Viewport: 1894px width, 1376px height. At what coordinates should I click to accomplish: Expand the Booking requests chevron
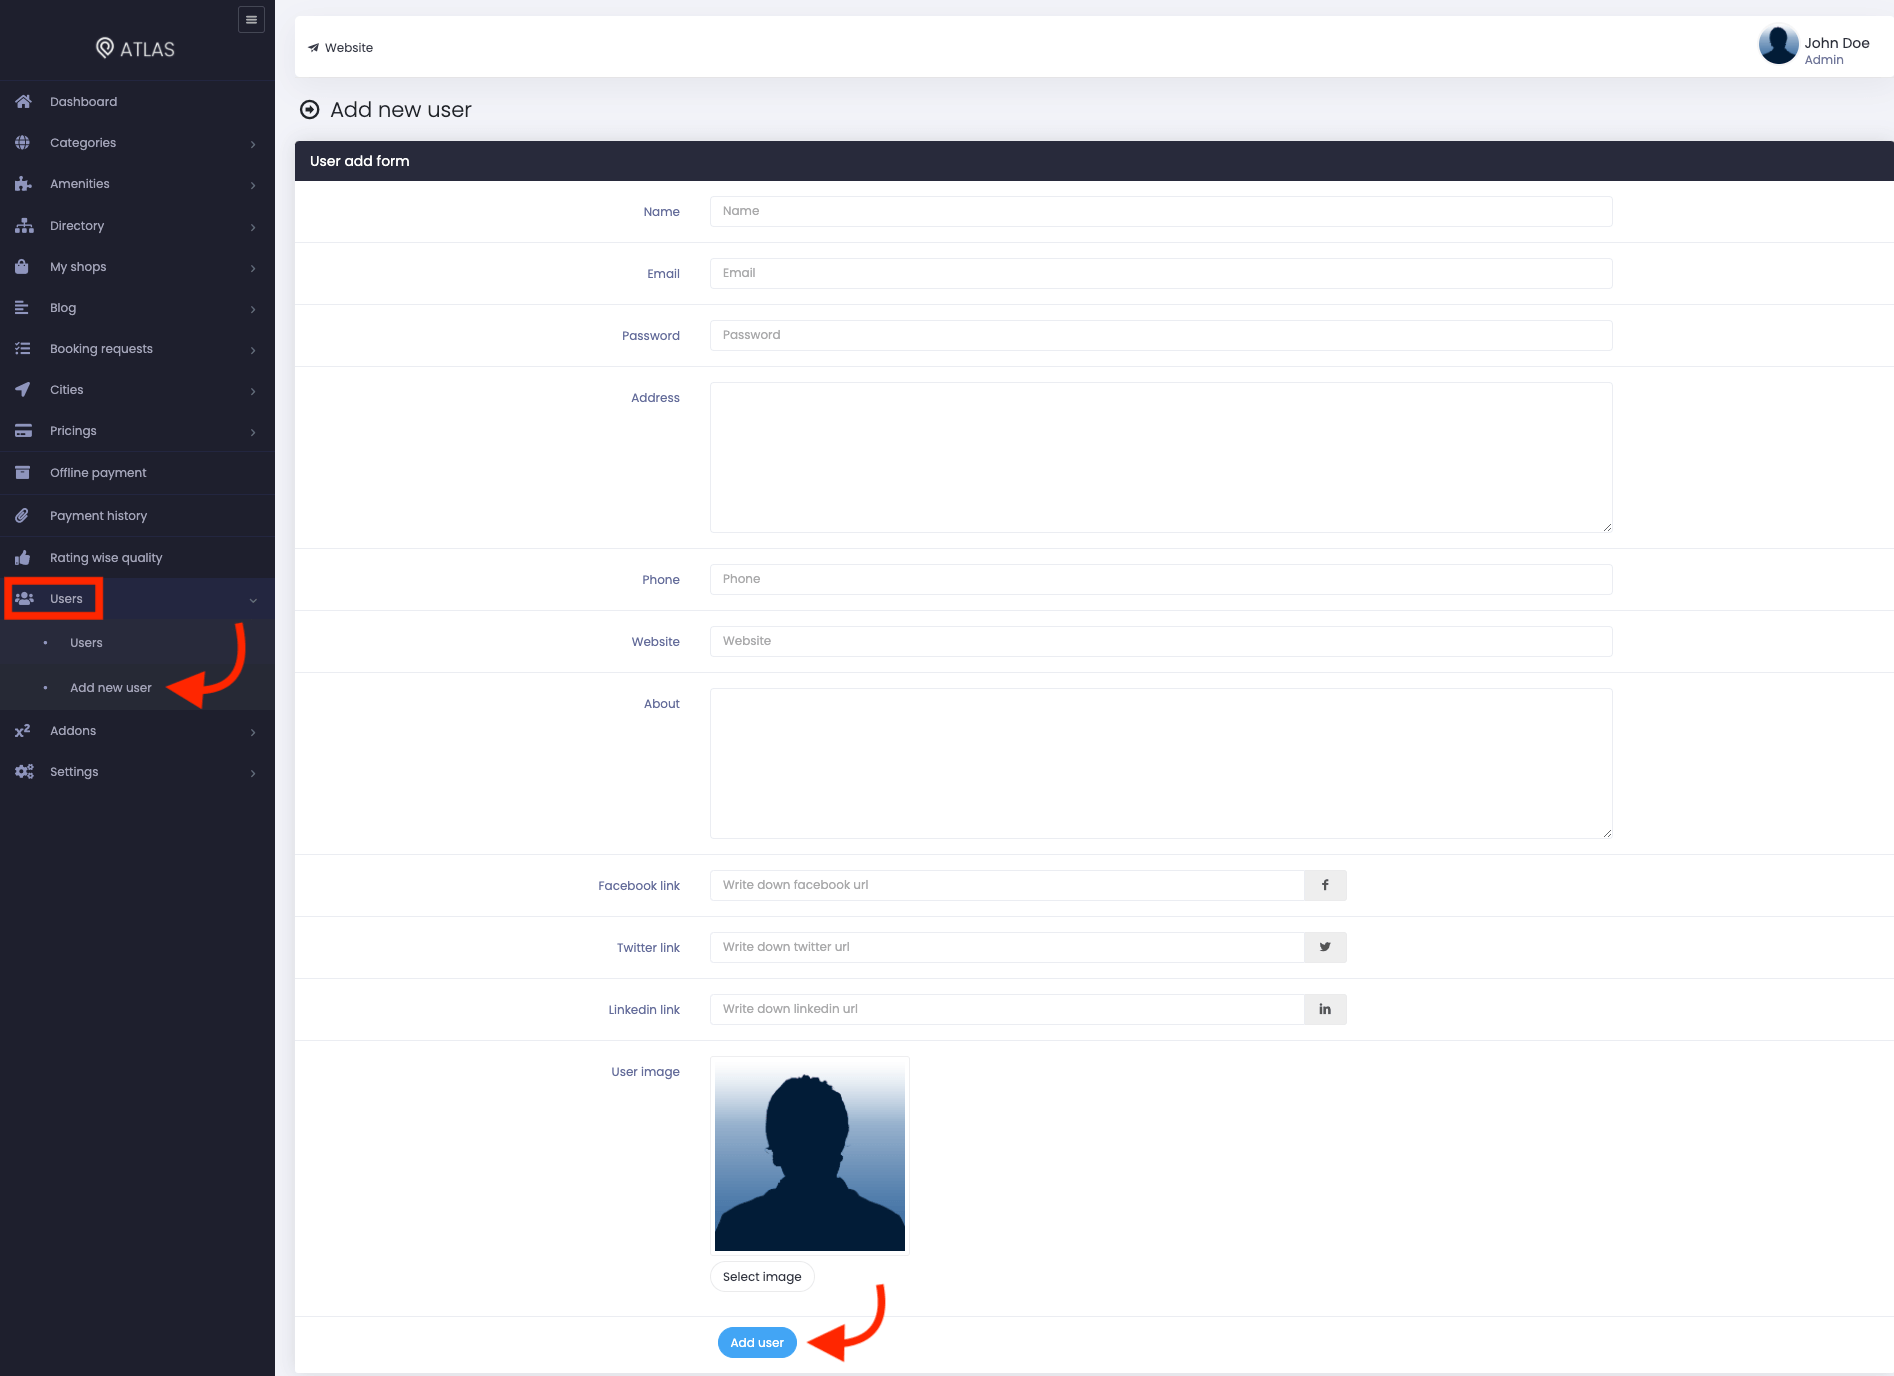tap(253, 350)
